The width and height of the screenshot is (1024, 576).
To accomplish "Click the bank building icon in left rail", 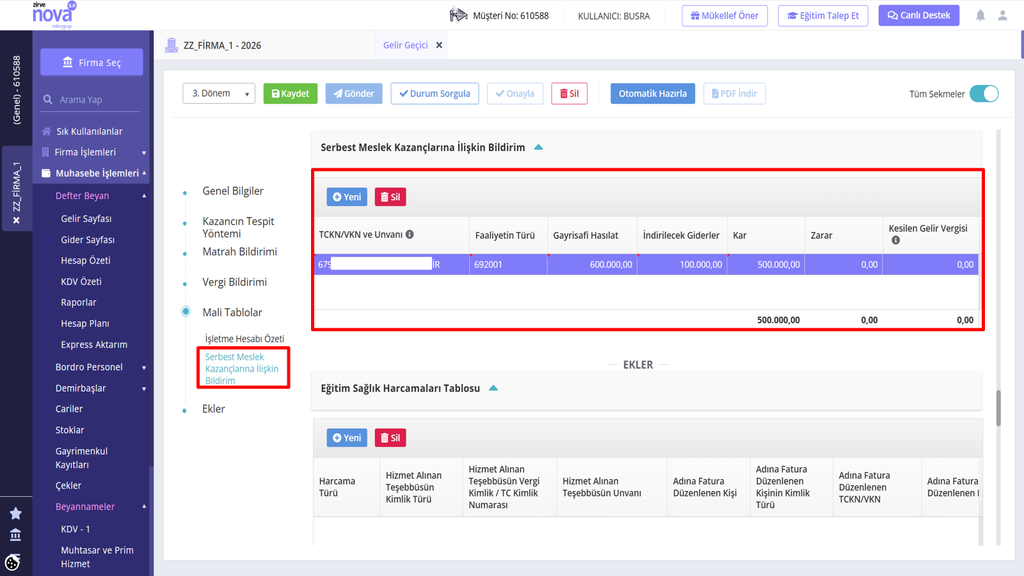I will click(x=16, y=536).
